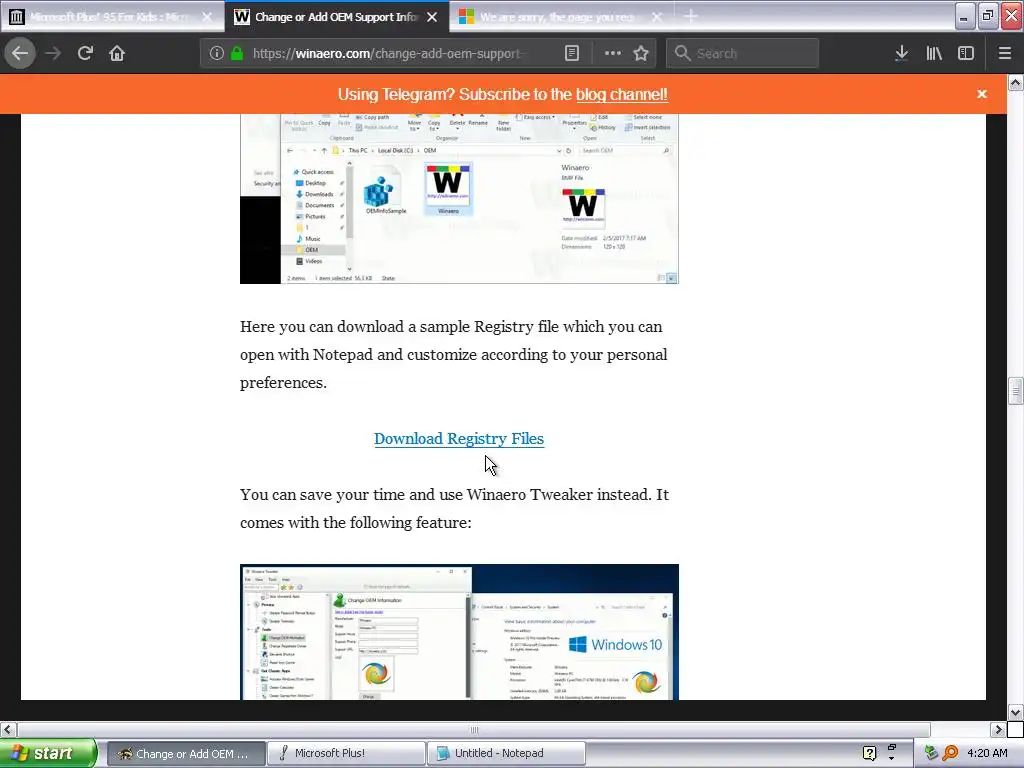Open the Firefox home page

click(117, 53)
